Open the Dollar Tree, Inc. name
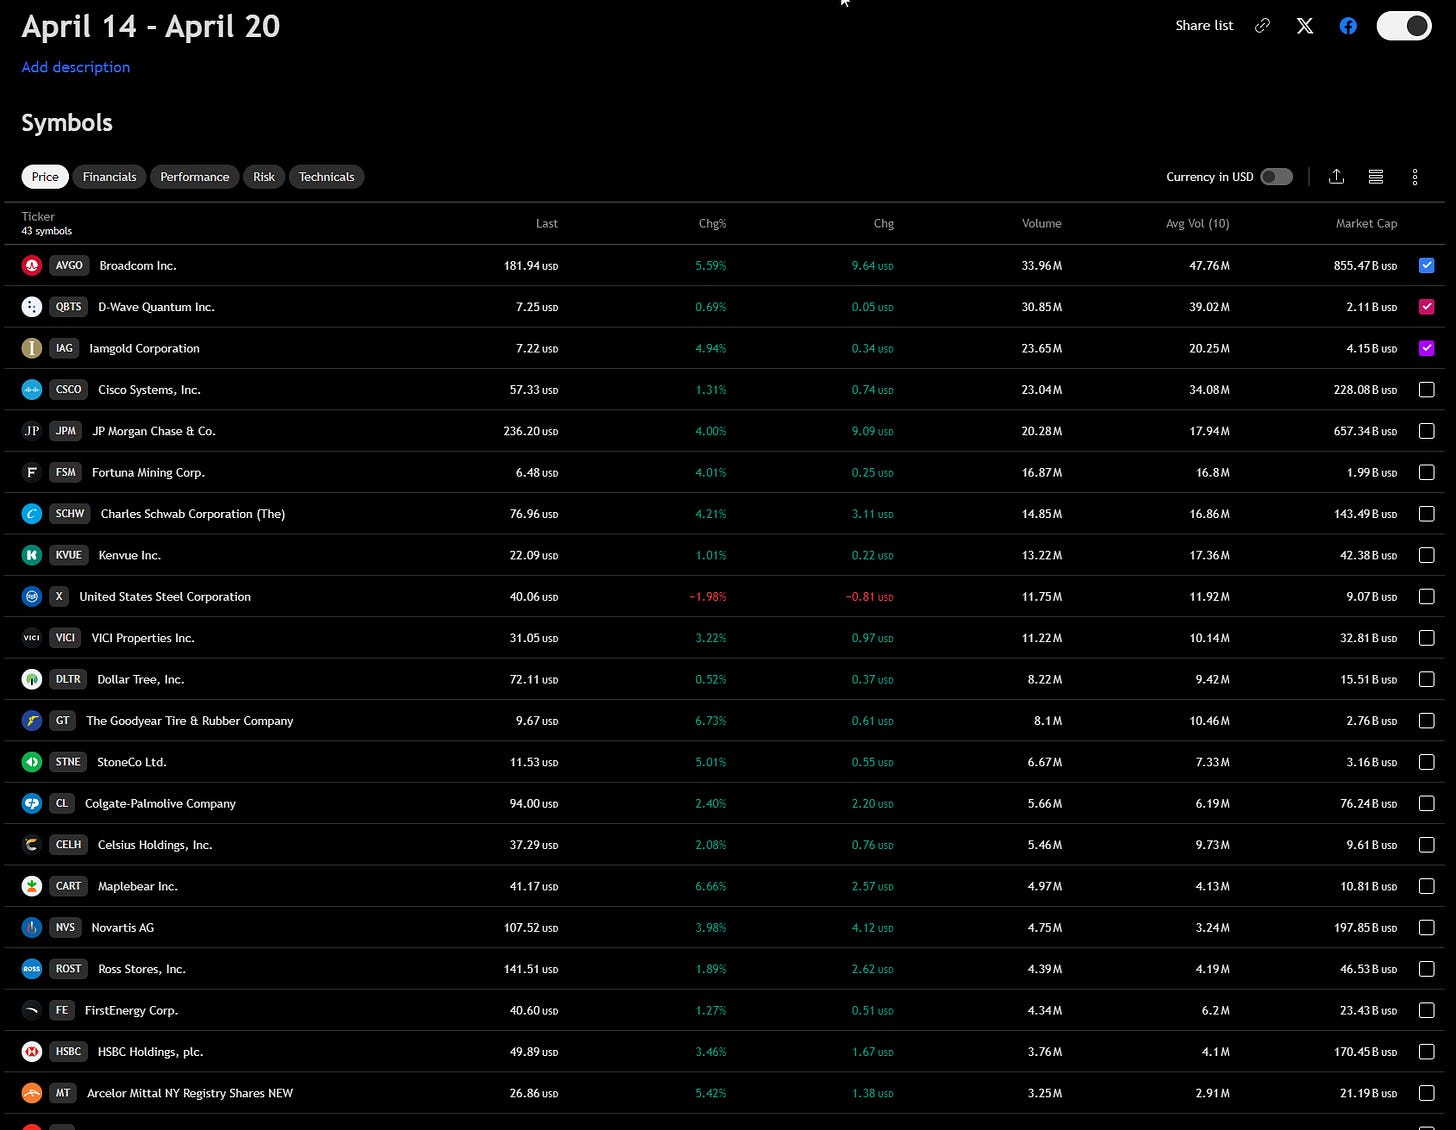1456x1130 pixels. pos(140,680)
